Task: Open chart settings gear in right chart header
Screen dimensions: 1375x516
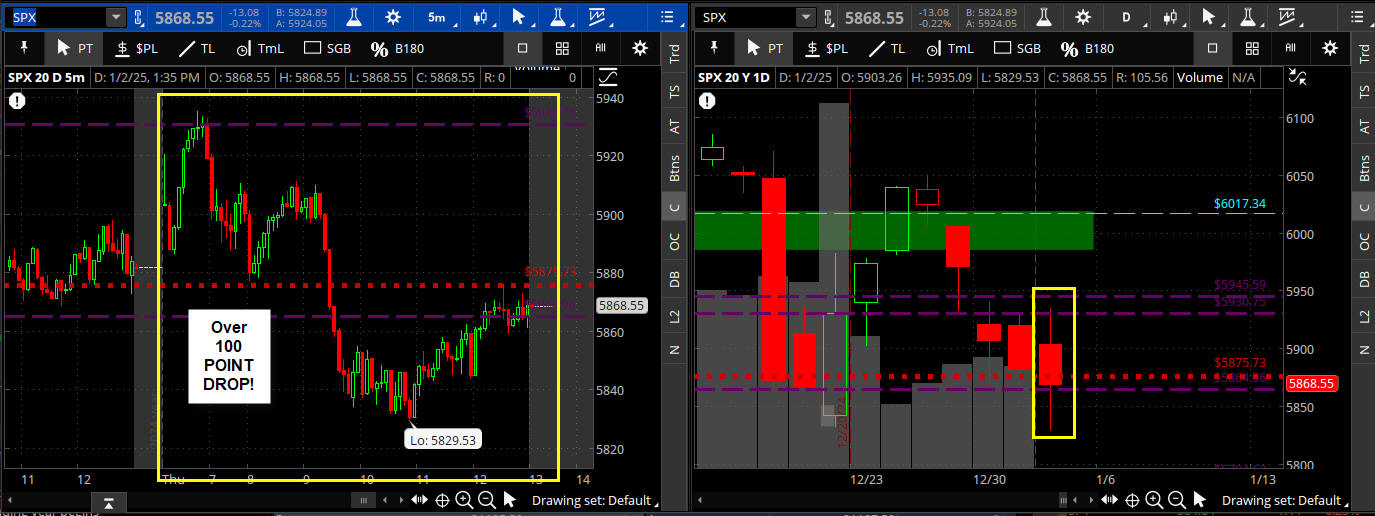Action: (x=1083, y=17)
